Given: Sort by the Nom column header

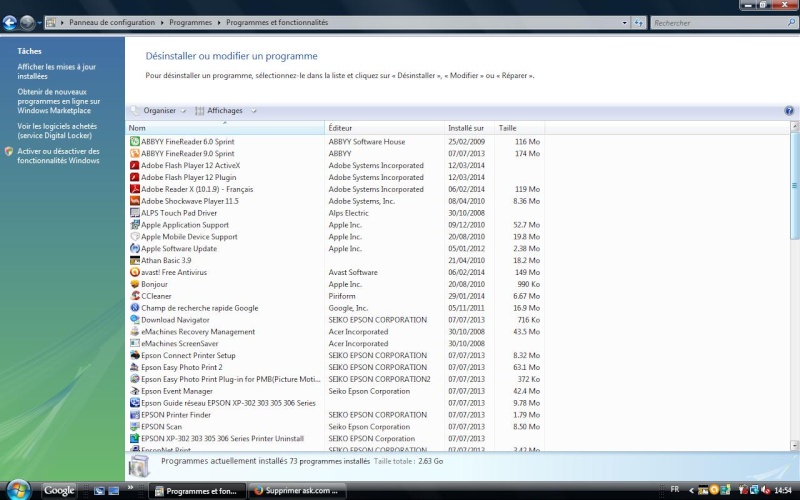Looking at the screenshot, I should 225,128.
